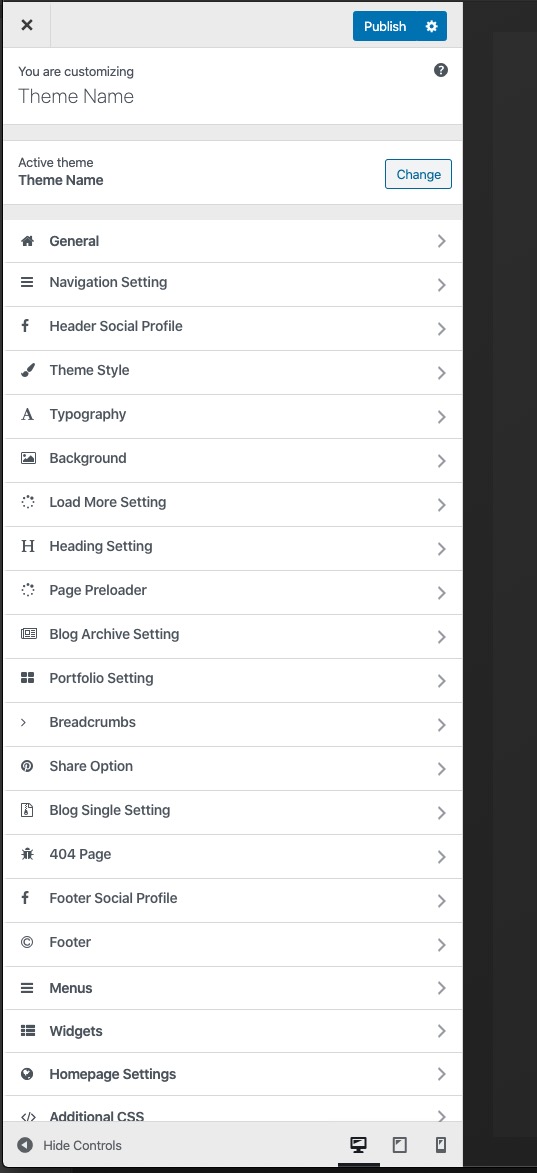537x1173 pixels.
Task: Expand the Breadcrumbs section chevron
Action: click(441, 725)
